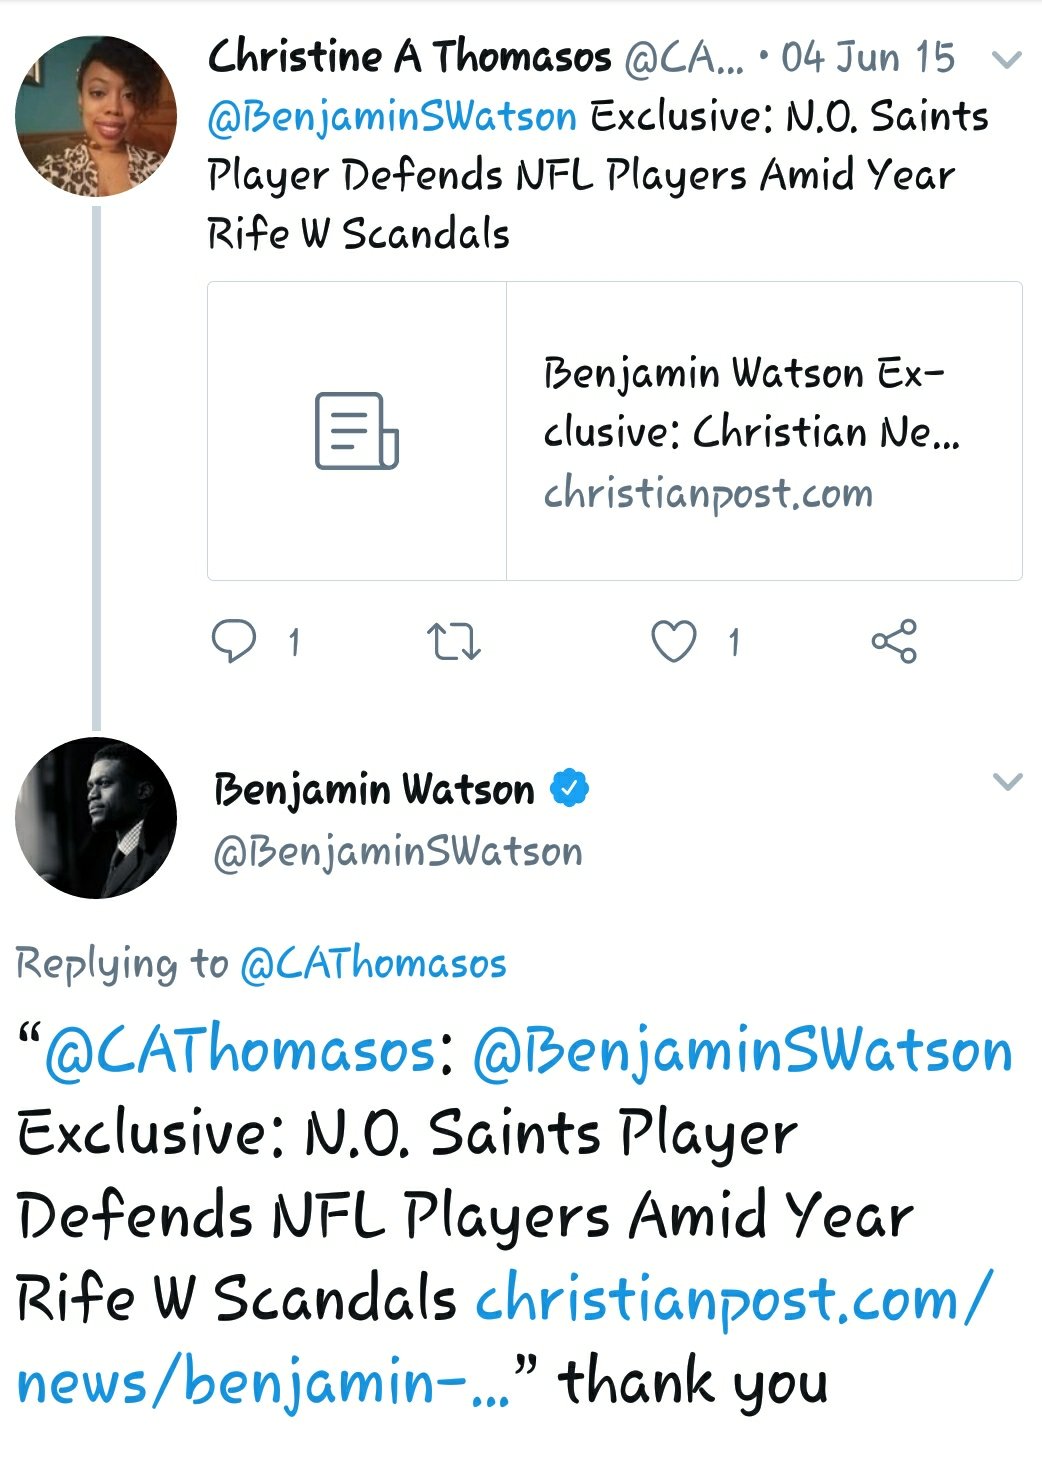The width and height of the screenshot is (1042, 1468).
Task: Click Benjamin Watson's verified badge
Action: point(569,789)
